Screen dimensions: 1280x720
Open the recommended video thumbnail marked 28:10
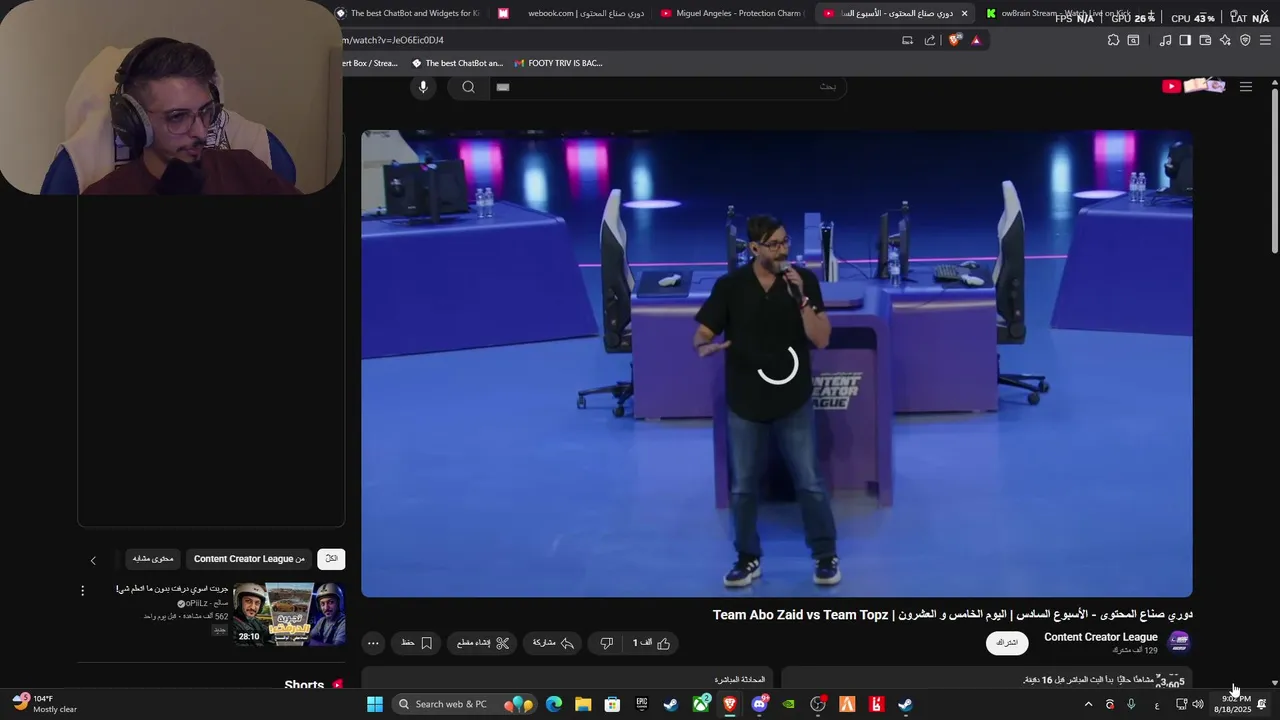pos(289,614)
